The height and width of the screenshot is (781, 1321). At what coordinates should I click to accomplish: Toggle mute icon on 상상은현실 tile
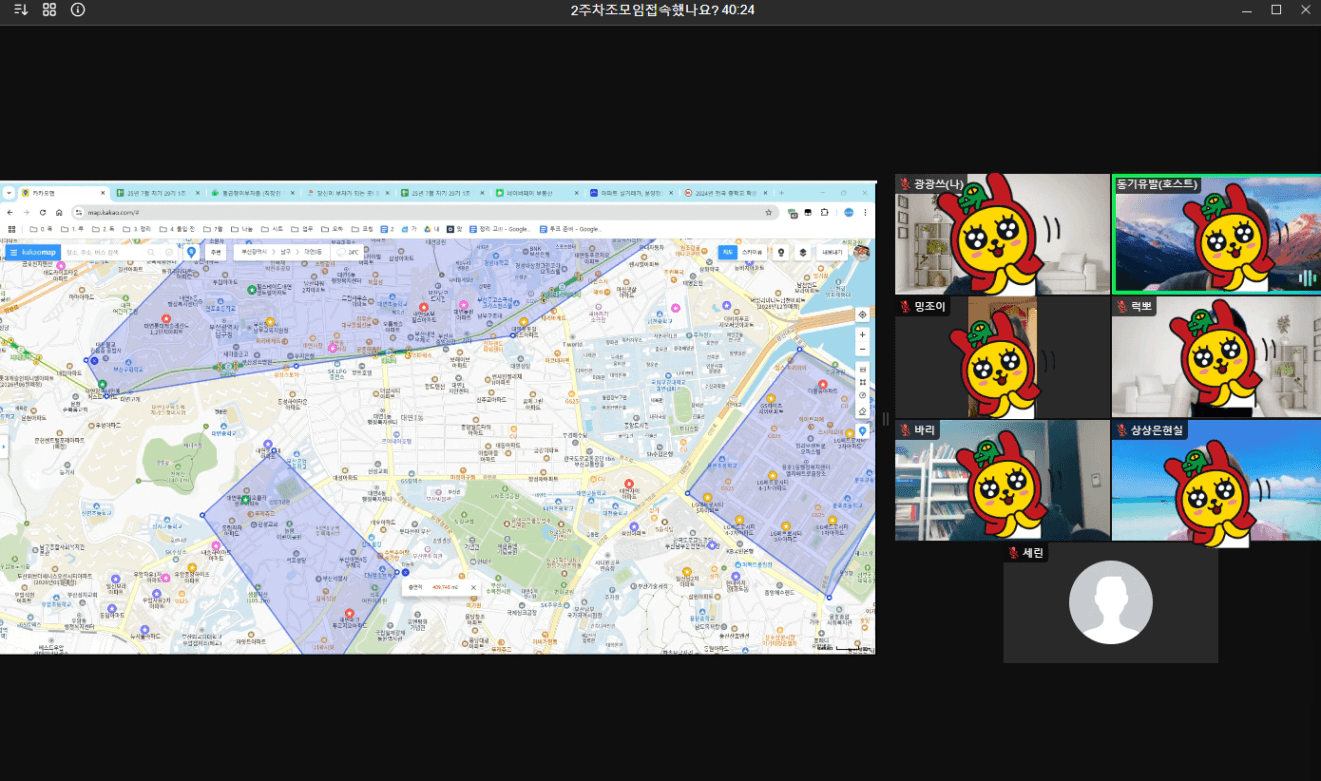tap(1122, 430)
